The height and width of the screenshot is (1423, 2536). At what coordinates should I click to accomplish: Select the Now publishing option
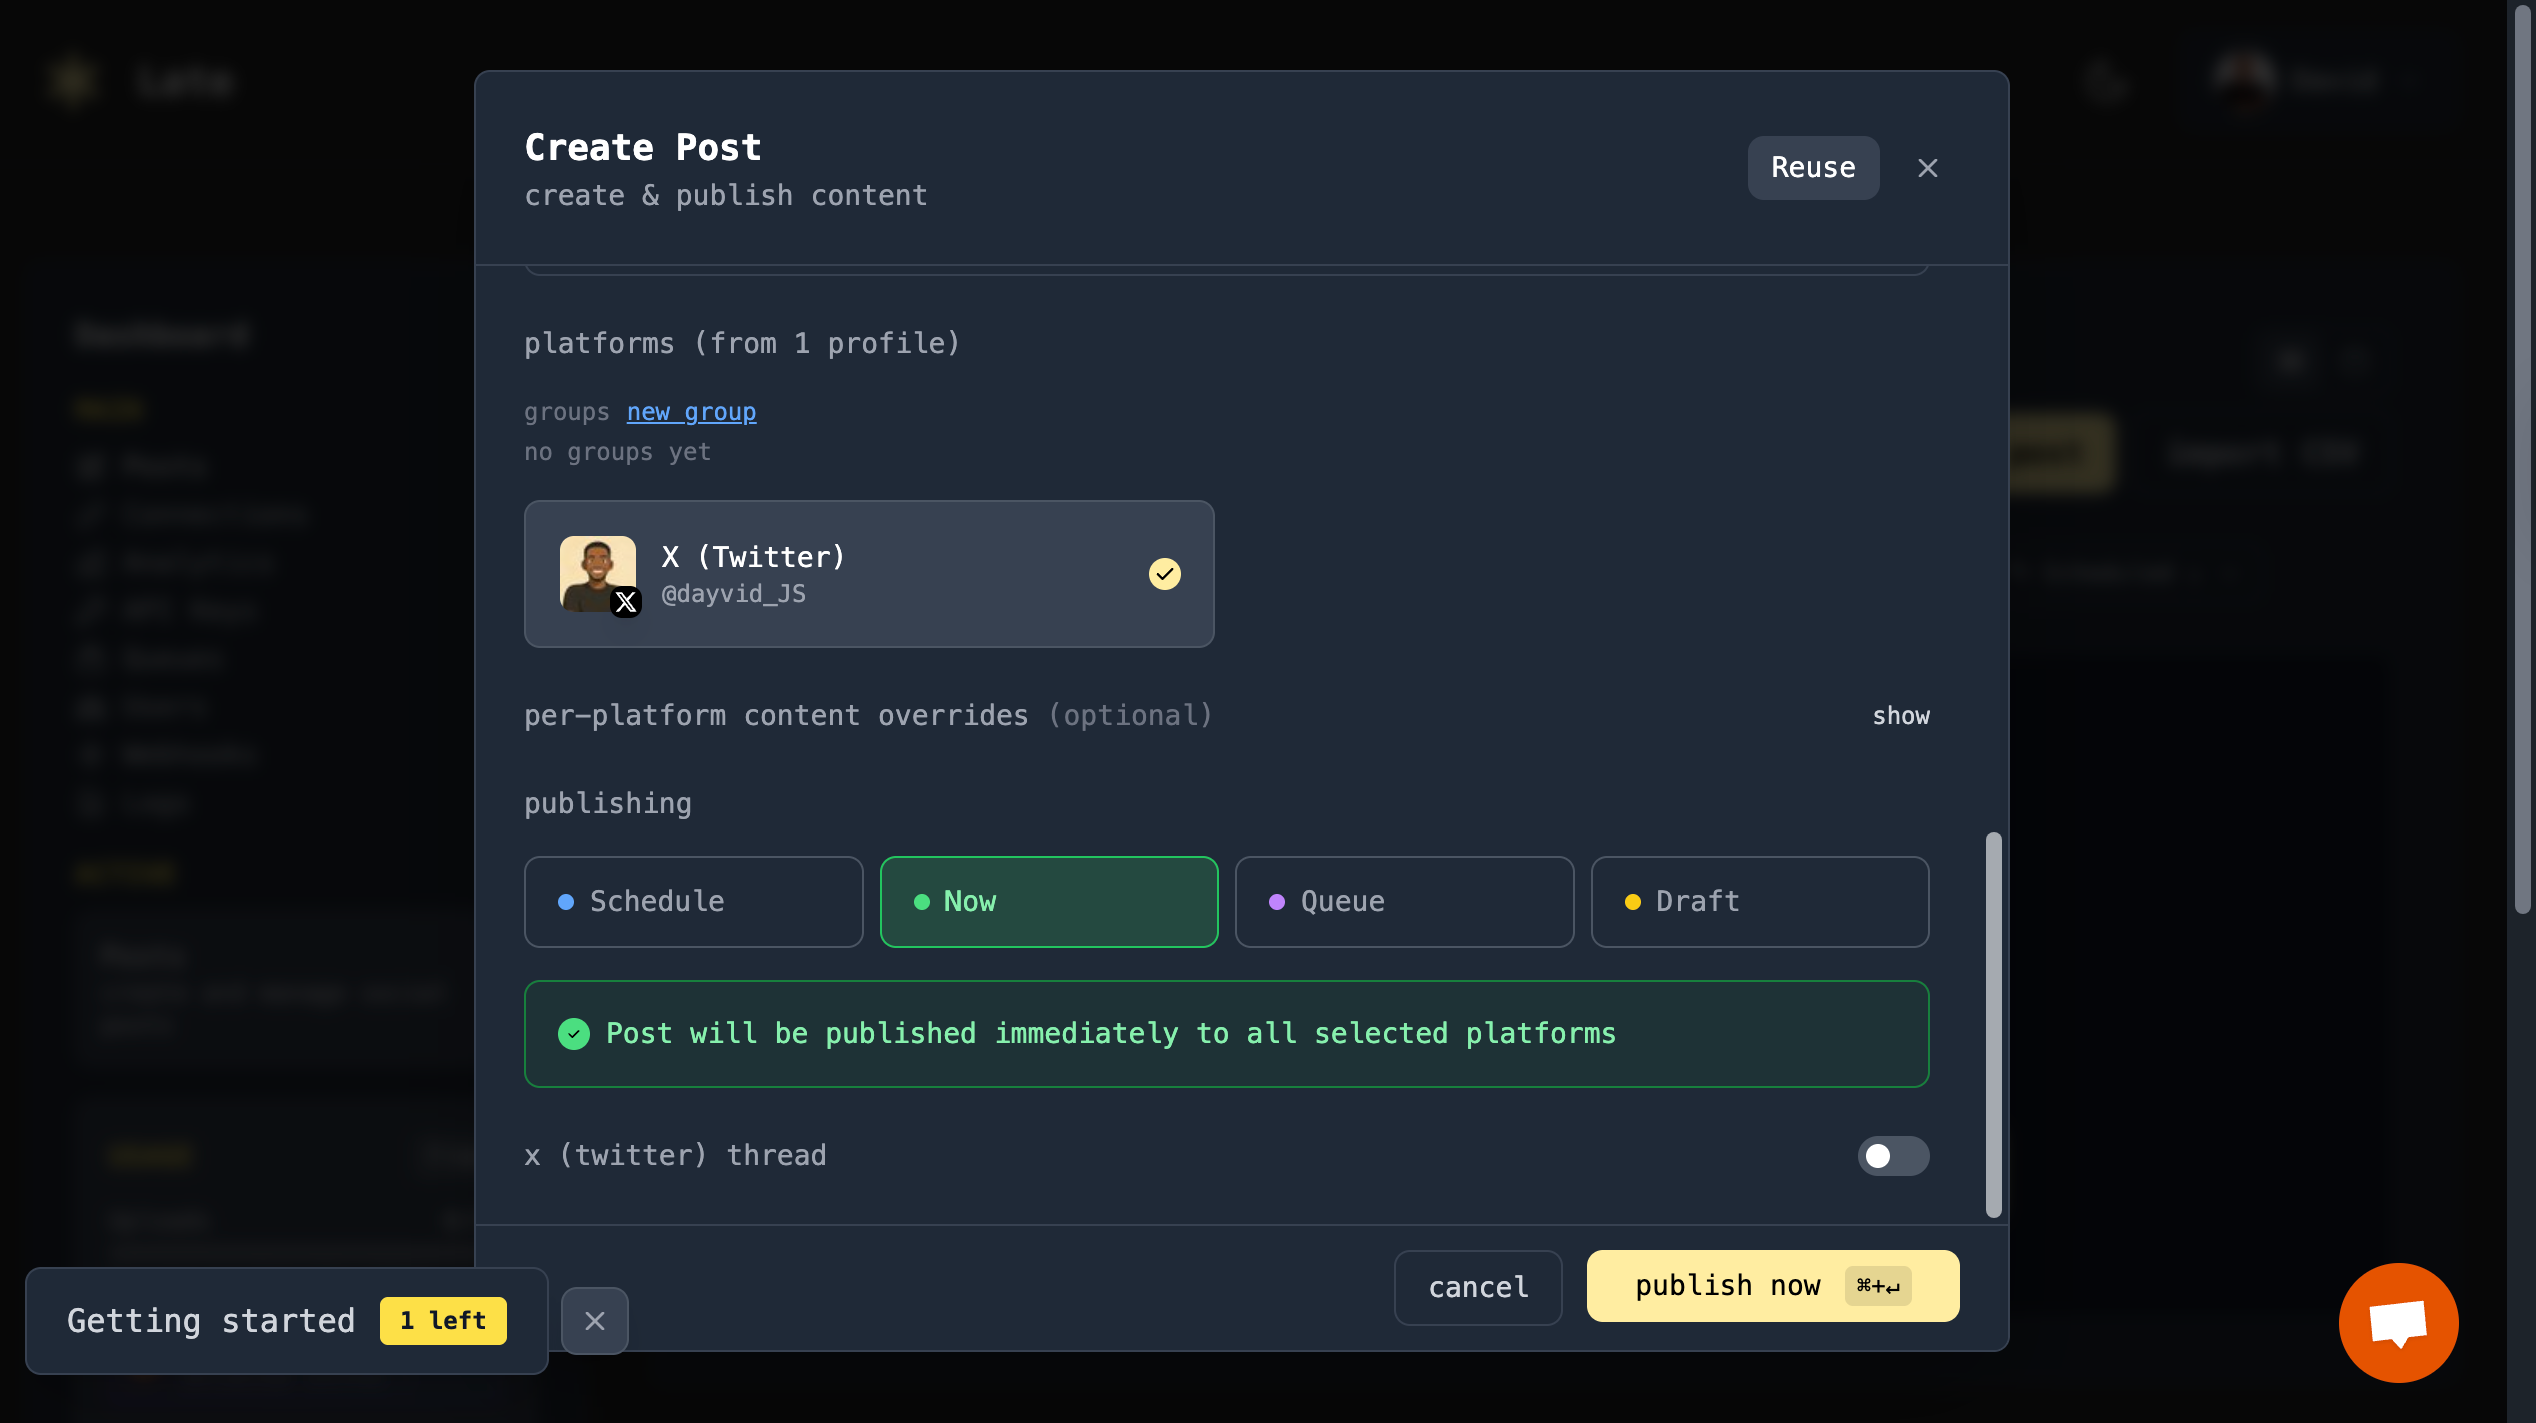click(1048, 901)
